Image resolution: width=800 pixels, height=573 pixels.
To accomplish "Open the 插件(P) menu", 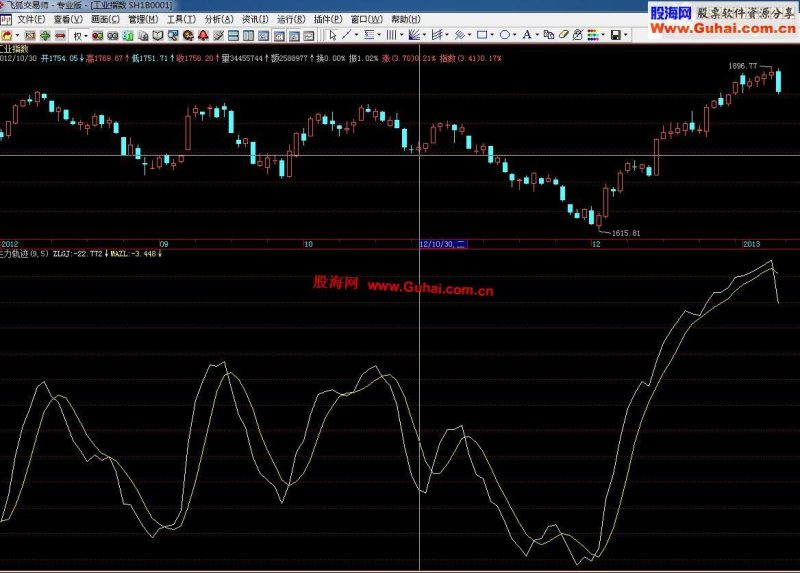I will click(328, 19).
